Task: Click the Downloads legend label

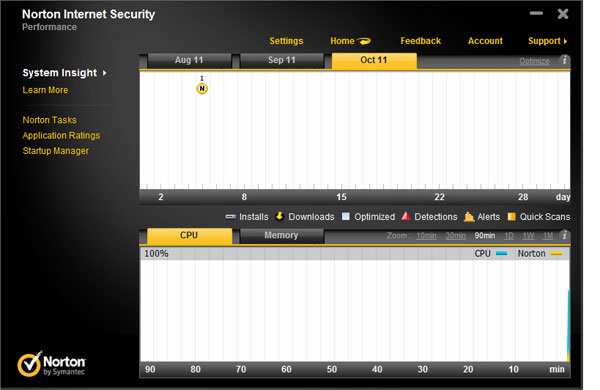Action: (x=311, y=217)
